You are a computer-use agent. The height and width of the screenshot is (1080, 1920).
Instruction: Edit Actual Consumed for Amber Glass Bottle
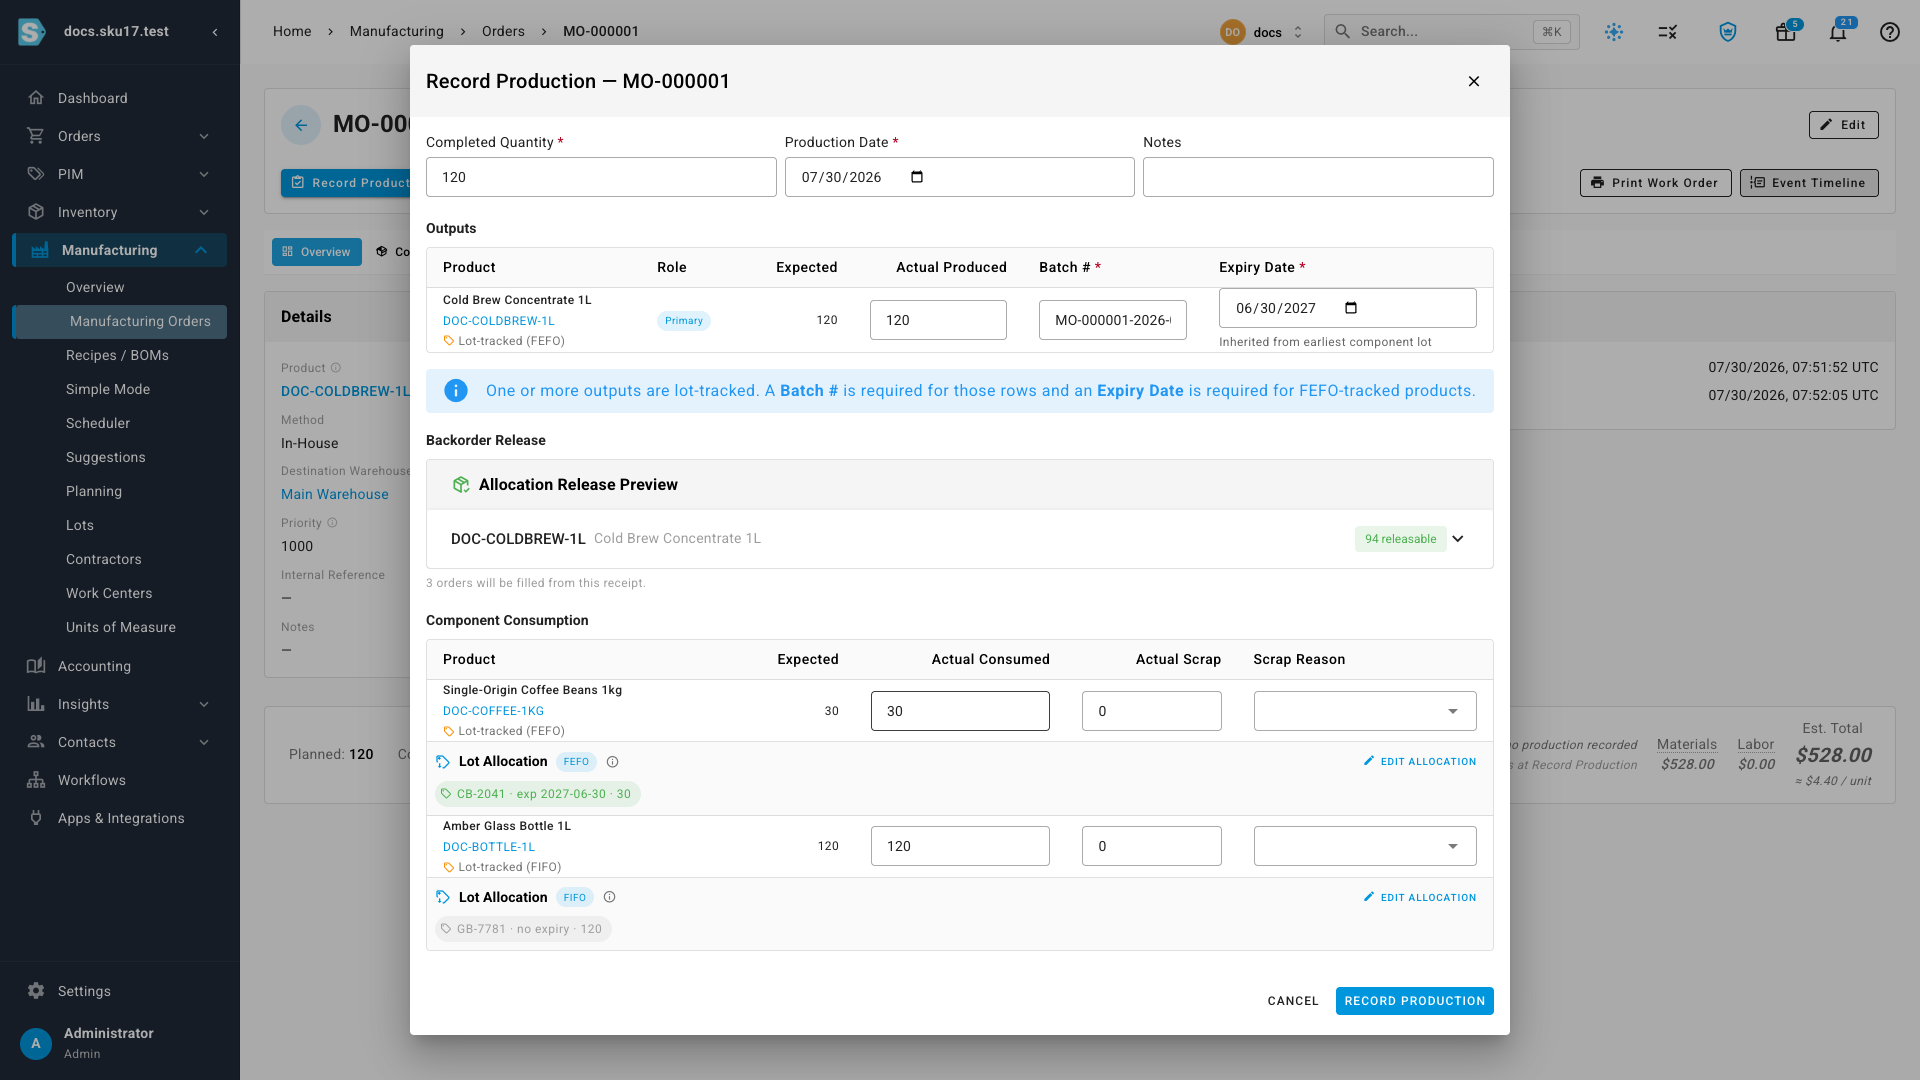[x=960, y=846]
